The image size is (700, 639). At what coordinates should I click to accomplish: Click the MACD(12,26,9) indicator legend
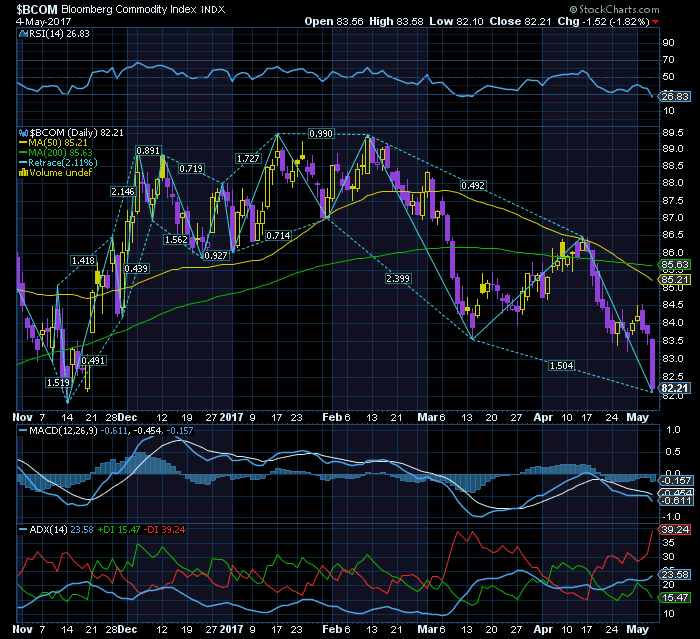point(105,430)
